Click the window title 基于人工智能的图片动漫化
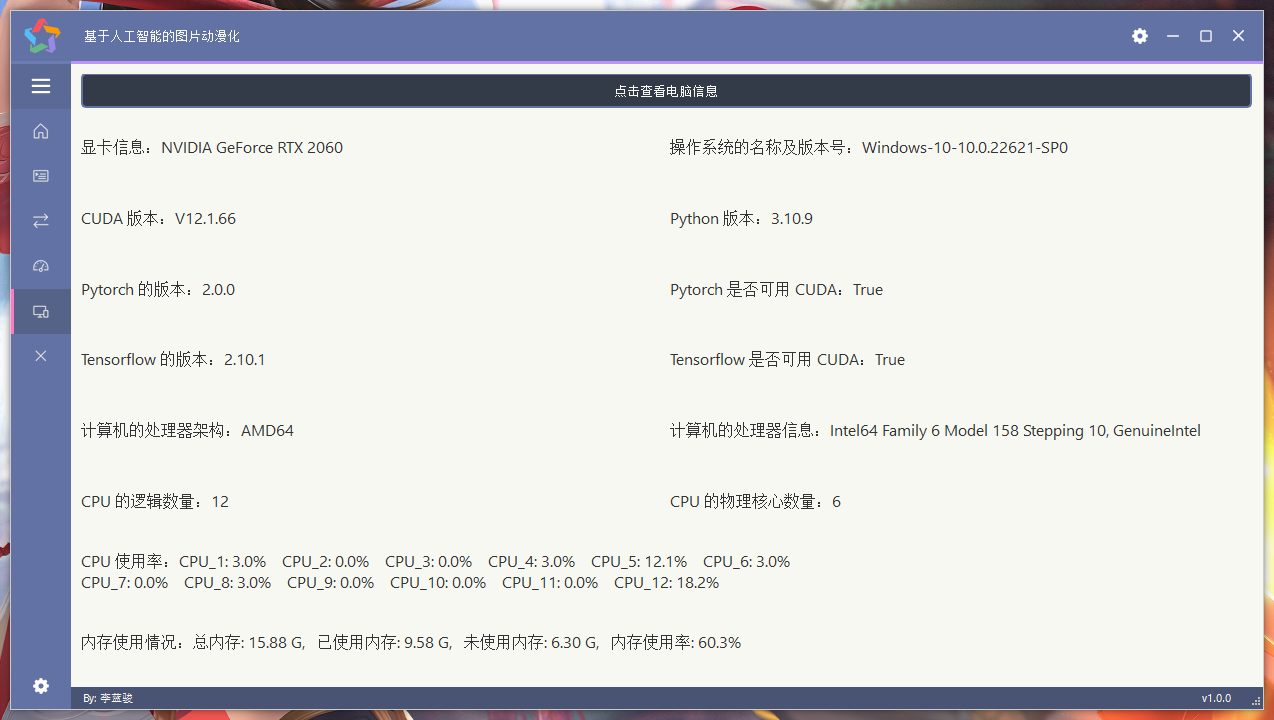This screenshot has width=1274, height=720. click(161, 36)
